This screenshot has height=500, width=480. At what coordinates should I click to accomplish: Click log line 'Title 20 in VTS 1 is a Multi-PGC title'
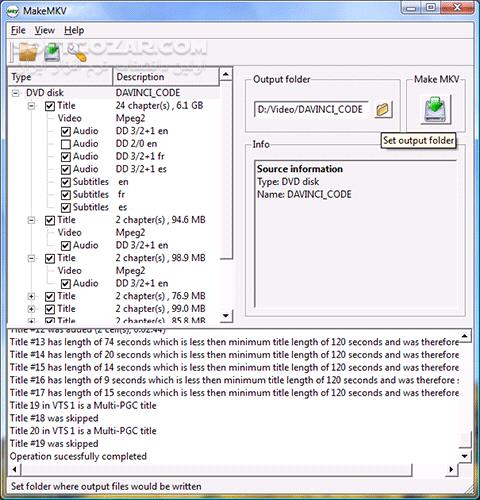[x=83, y=431]
